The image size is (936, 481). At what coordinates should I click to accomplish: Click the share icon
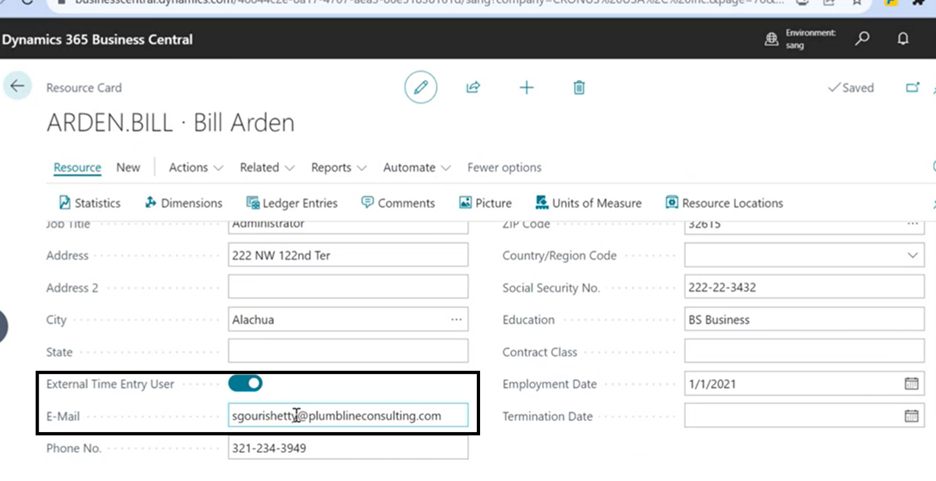(473, 88)
